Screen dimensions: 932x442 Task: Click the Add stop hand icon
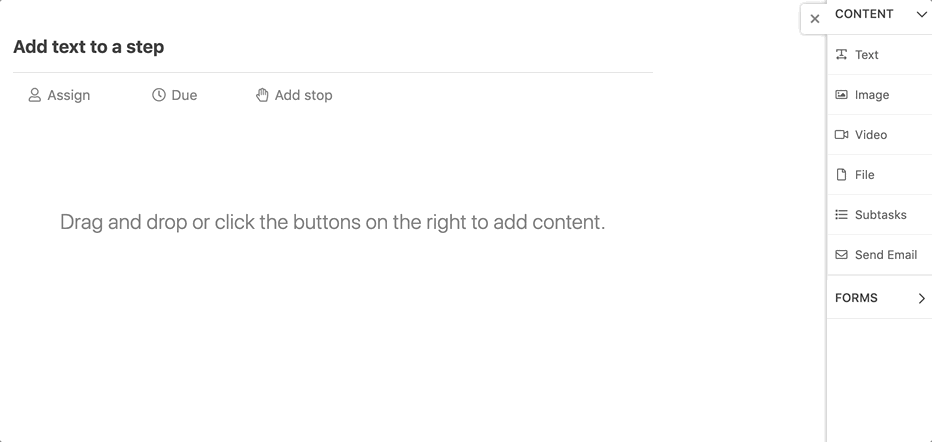click(262, 95)
